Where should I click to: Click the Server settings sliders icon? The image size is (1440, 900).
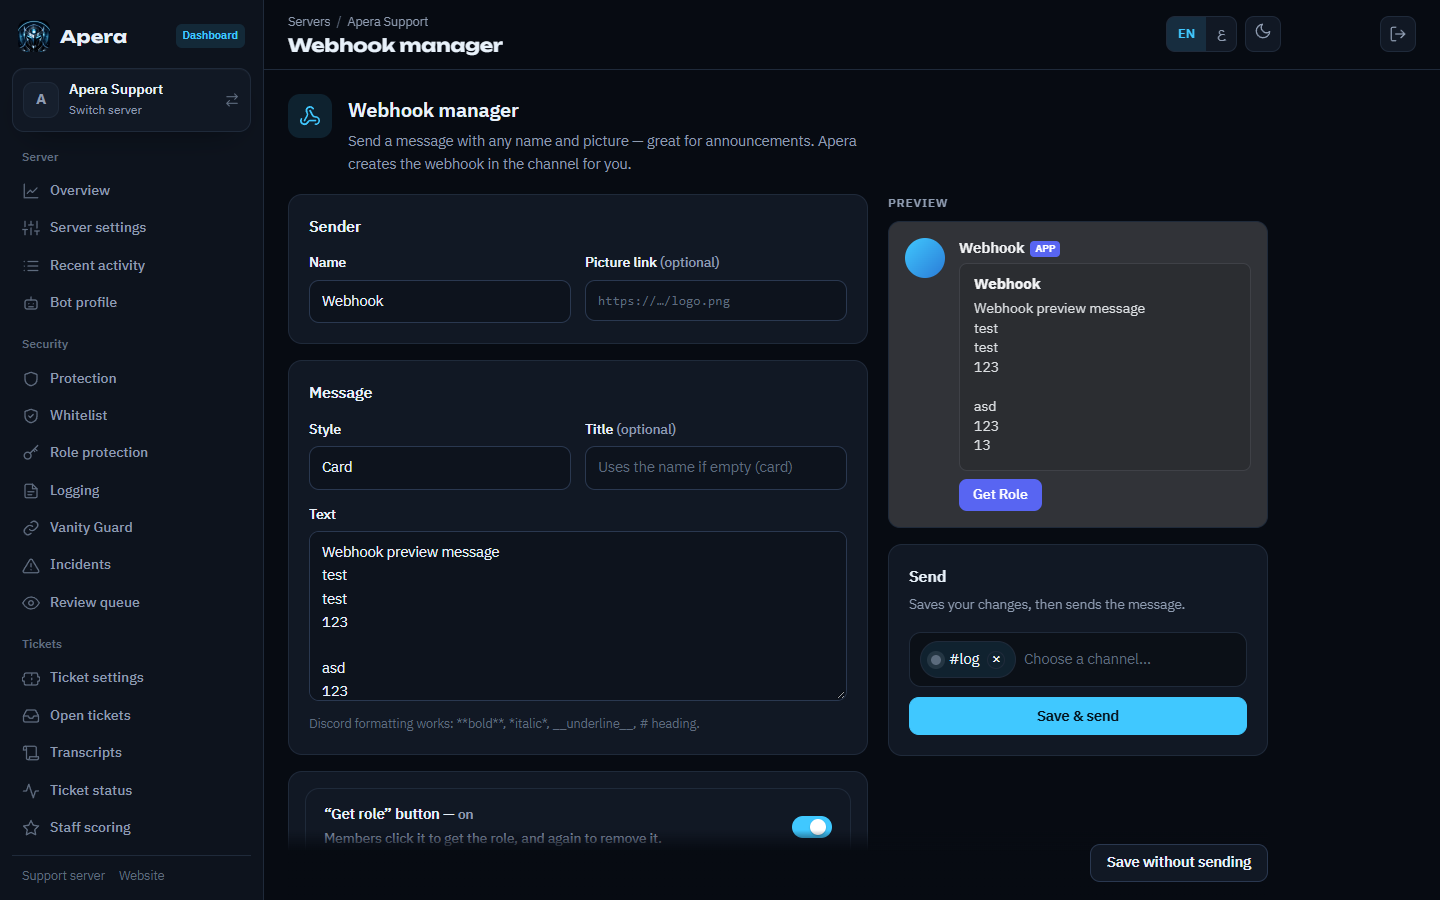[x=31, y=228]
